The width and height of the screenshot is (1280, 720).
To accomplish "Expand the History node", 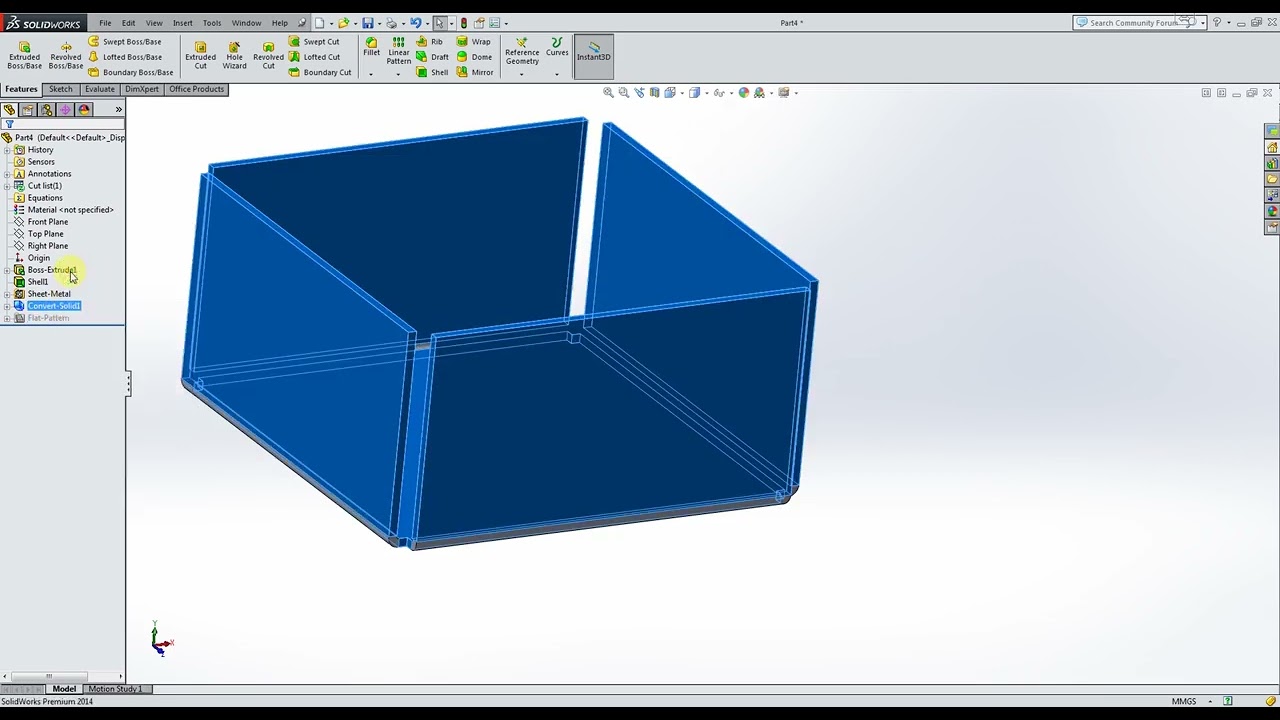I will 7,150.
